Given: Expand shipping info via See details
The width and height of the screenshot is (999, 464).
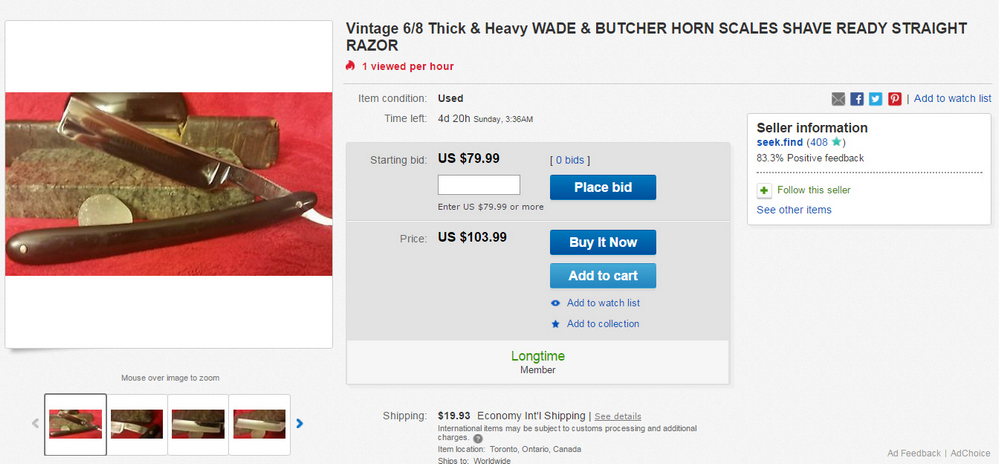Looking at the screenshot, I should click(x=618, y=416).
